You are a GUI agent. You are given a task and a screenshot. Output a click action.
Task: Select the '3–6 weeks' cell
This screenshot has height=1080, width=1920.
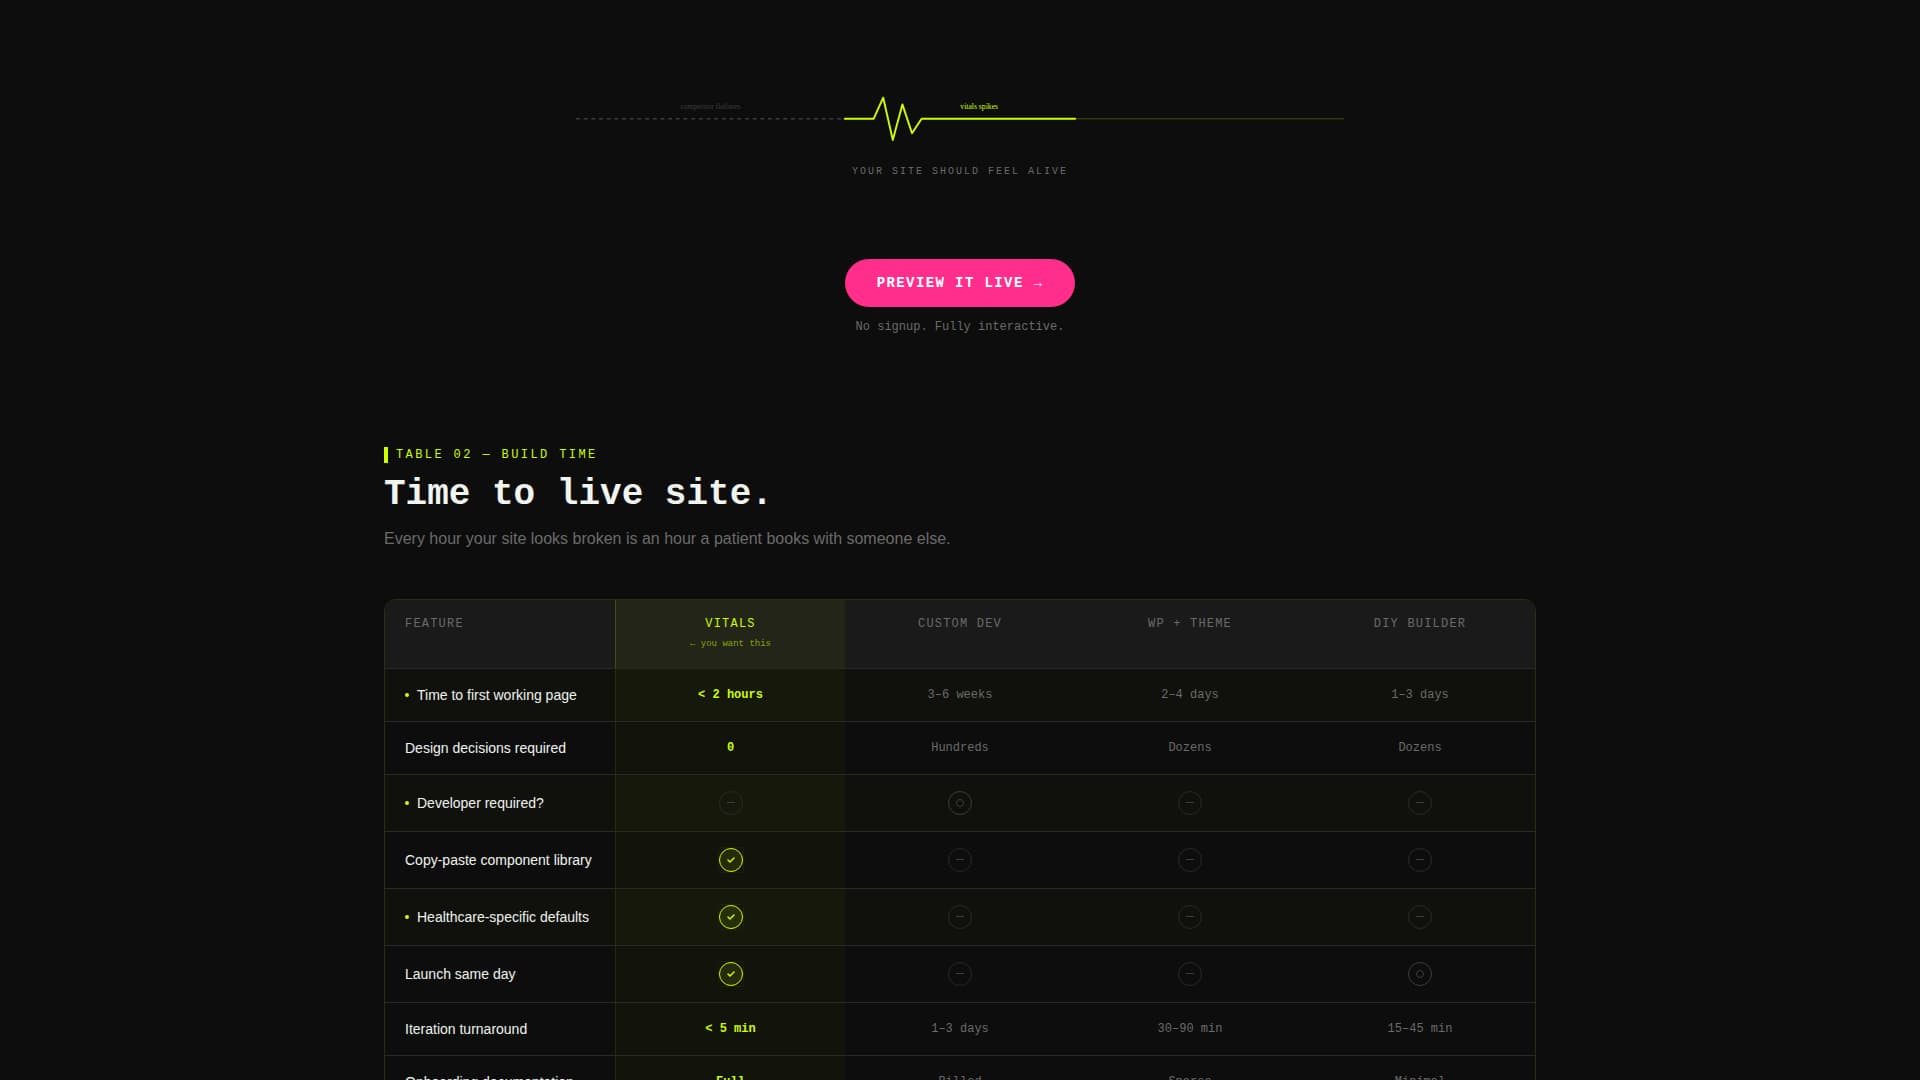(959, 694)
